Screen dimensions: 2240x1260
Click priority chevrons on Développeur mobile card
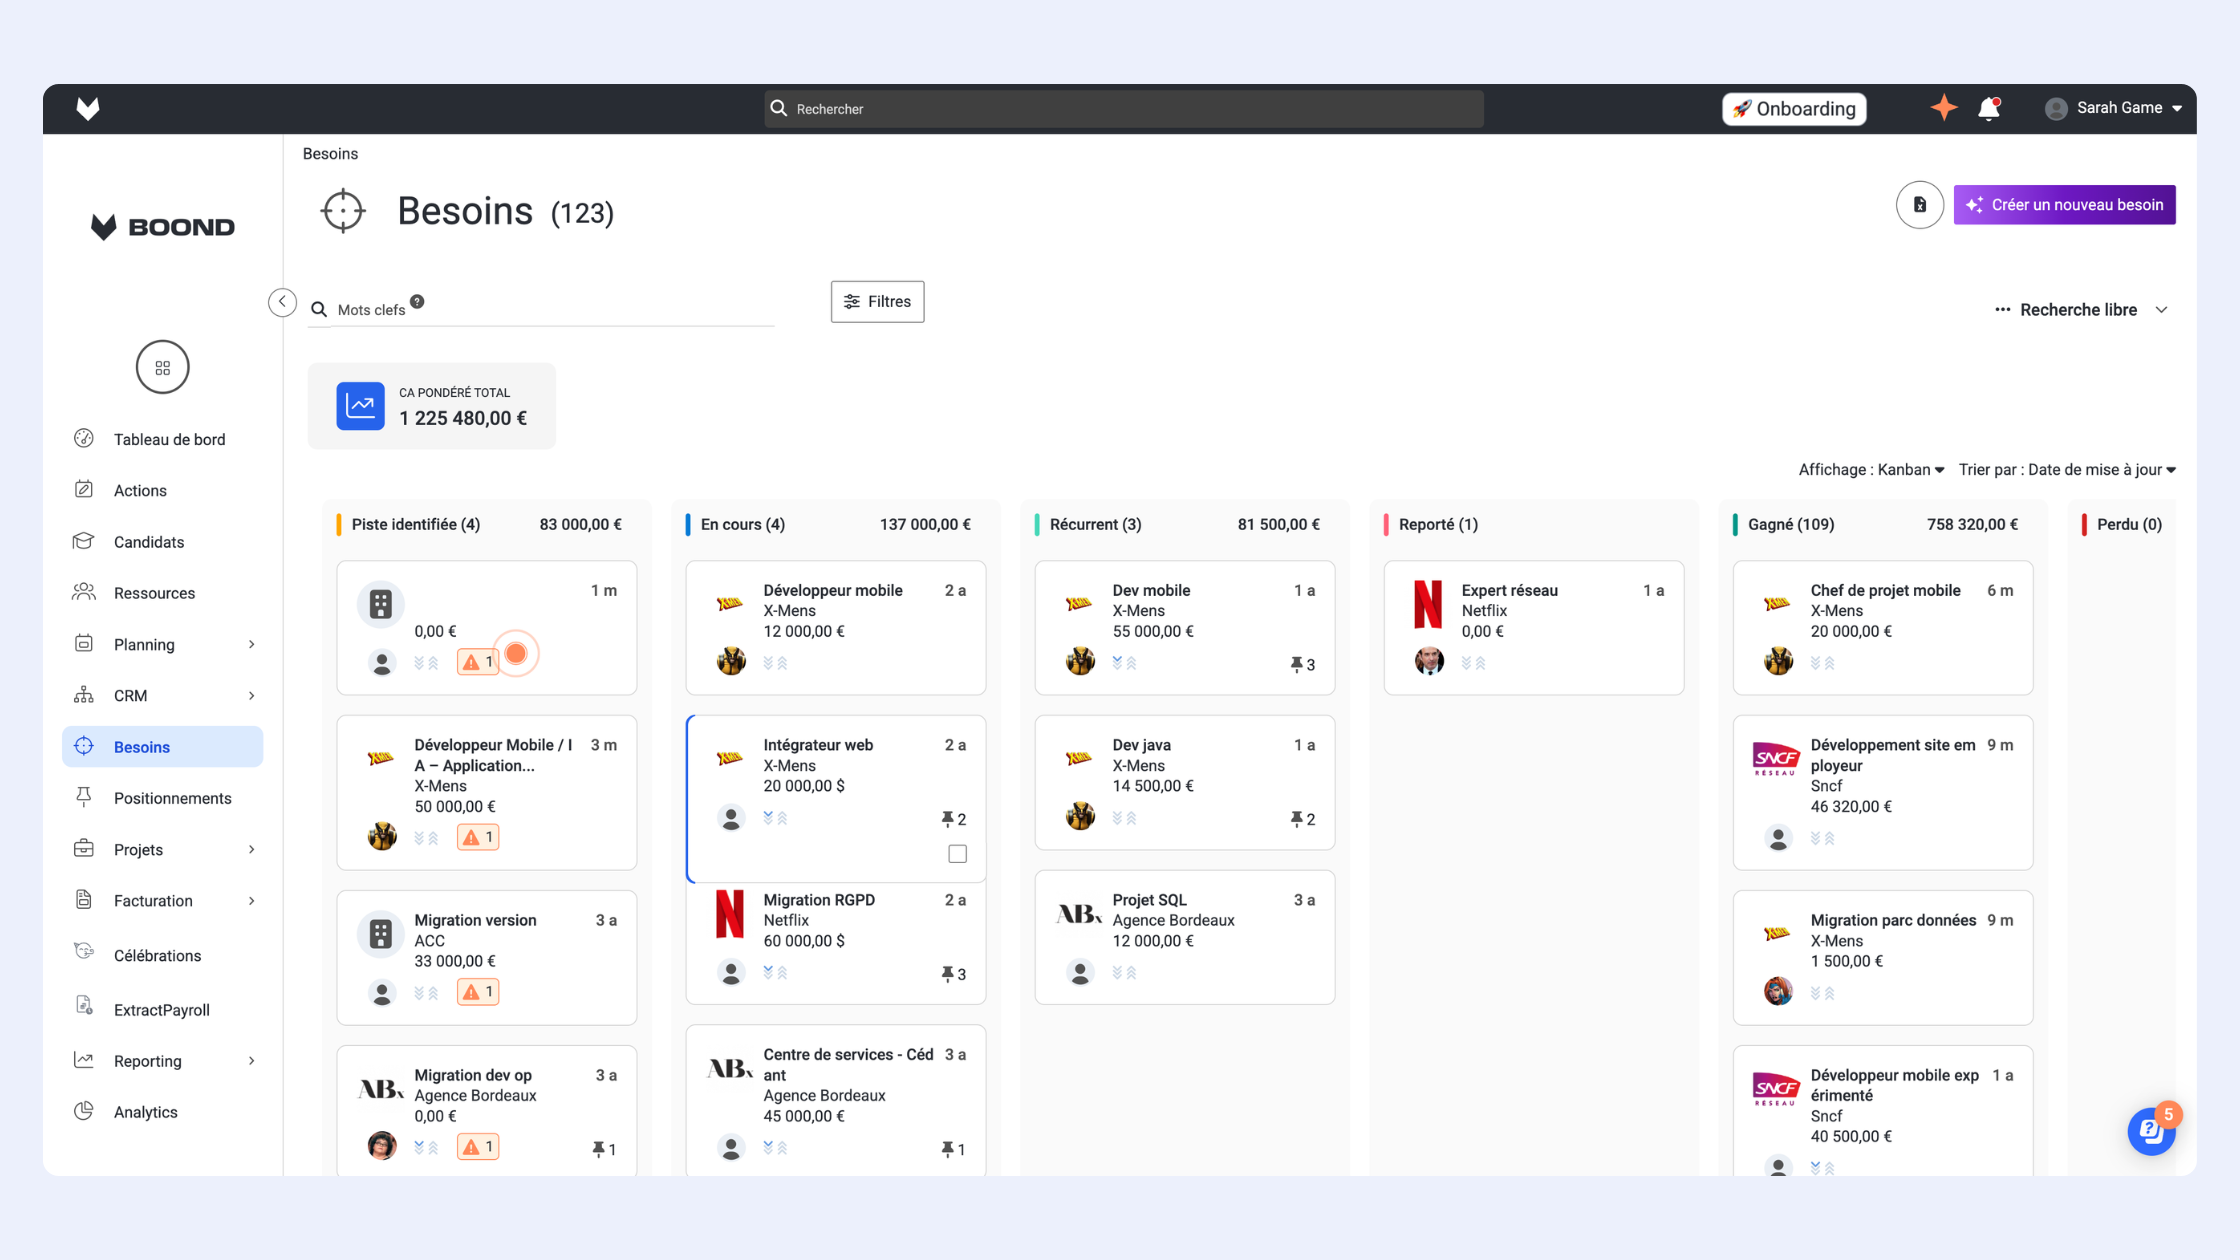(775, 663)
